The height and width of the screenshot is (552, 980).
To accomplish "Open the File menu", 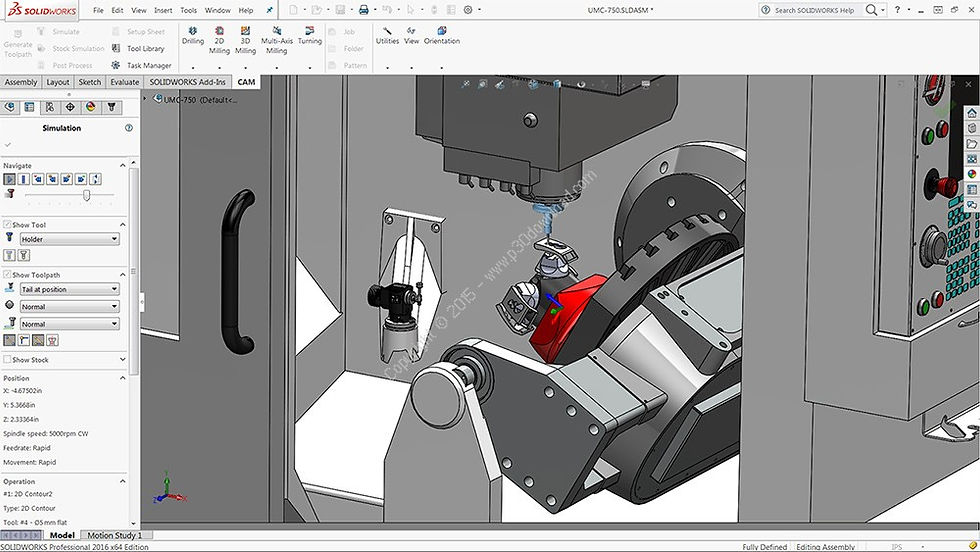I will 99,10.
